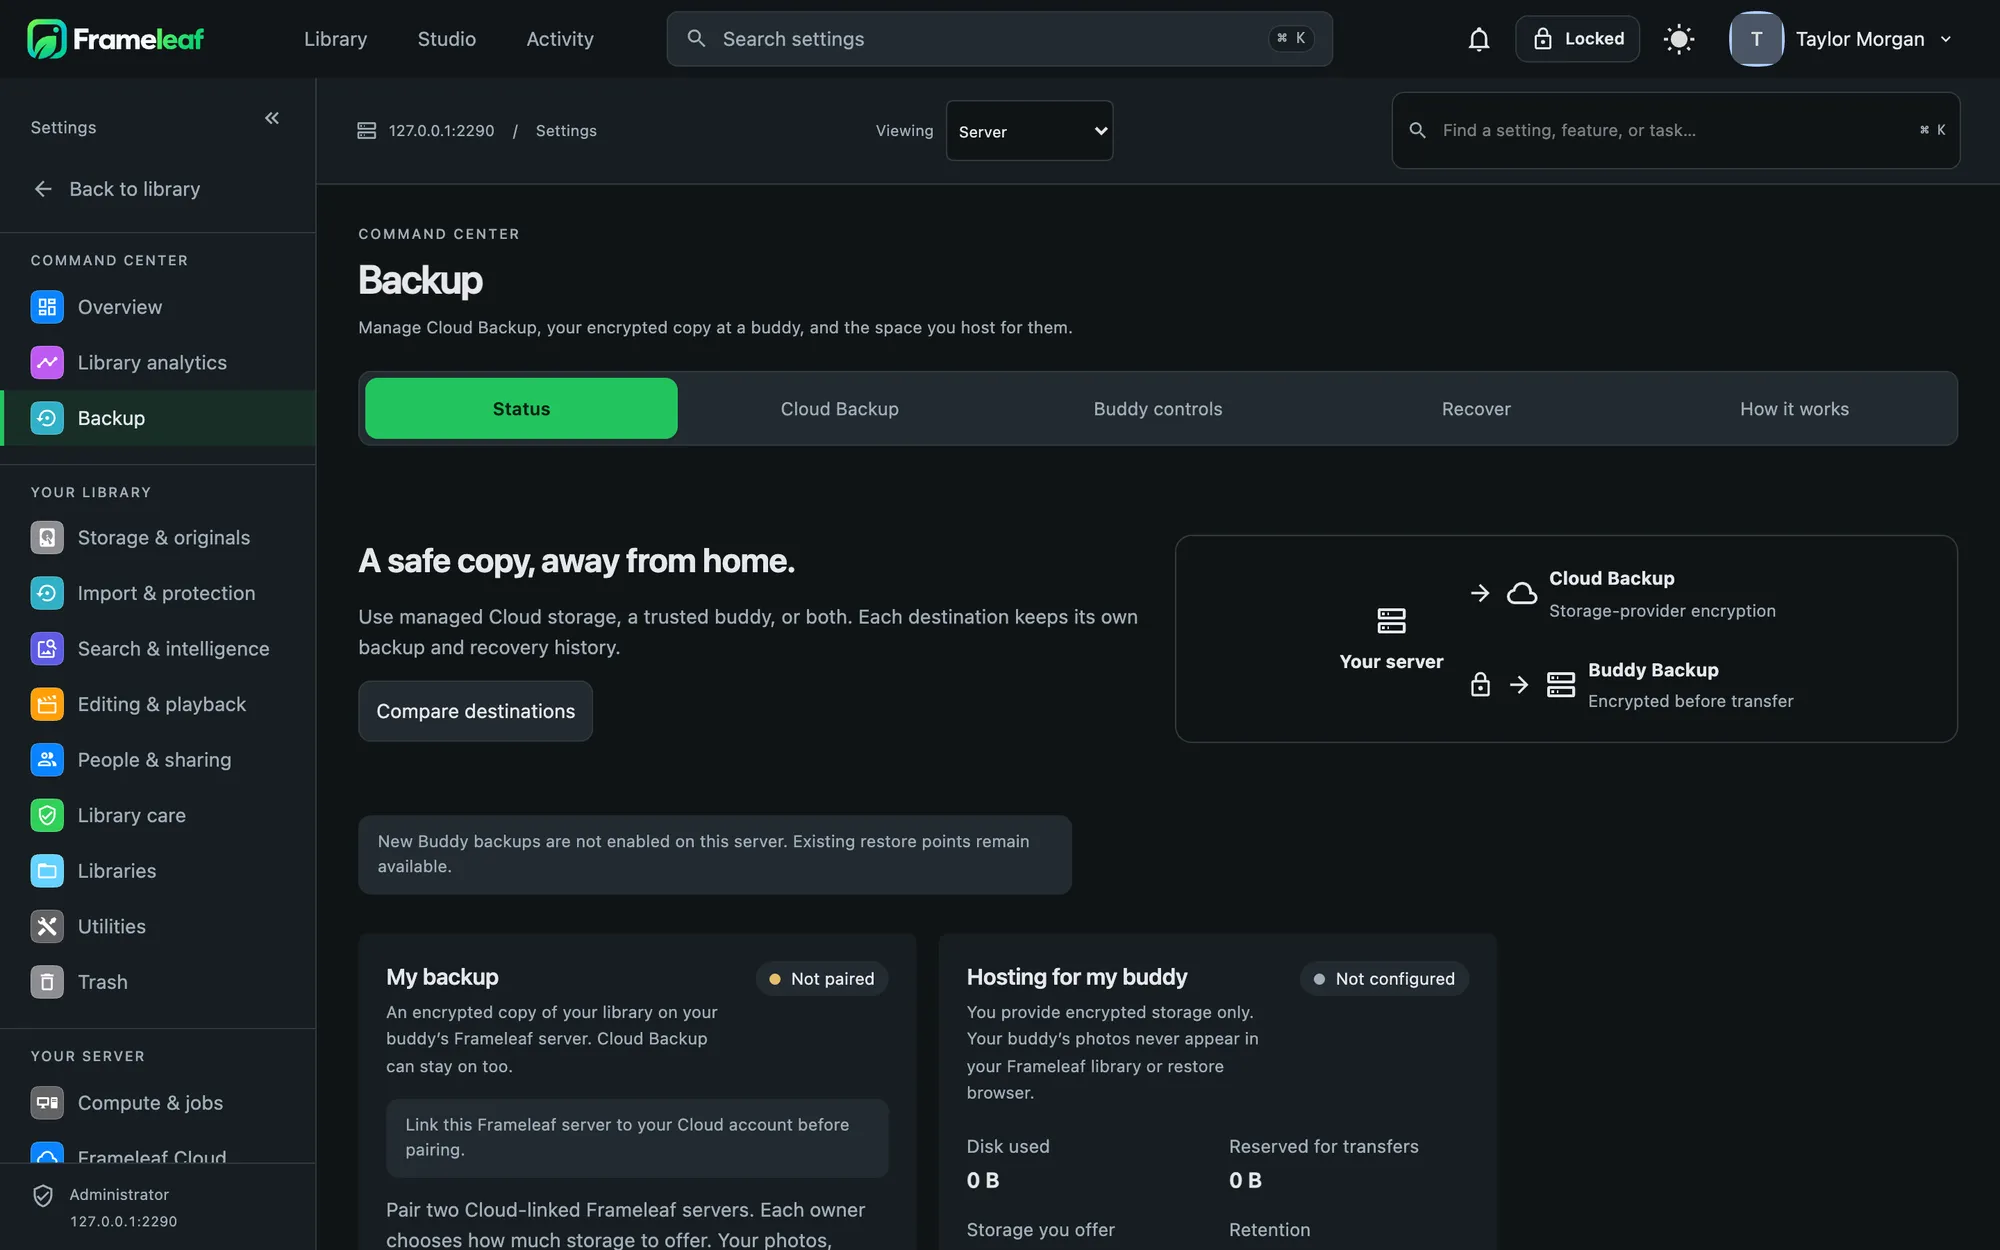Focus the Search settings field

click(x=999, y=39)
